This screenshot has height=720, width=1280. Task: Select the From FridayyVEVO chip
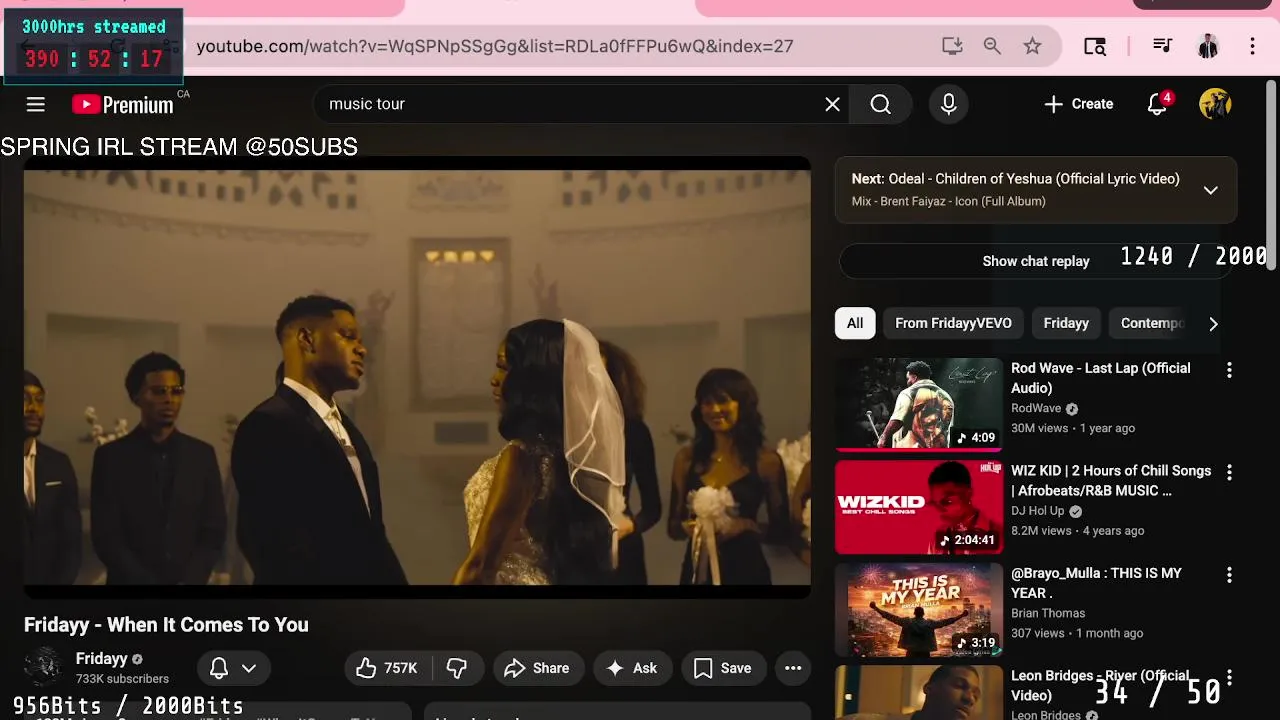(953, 323)
